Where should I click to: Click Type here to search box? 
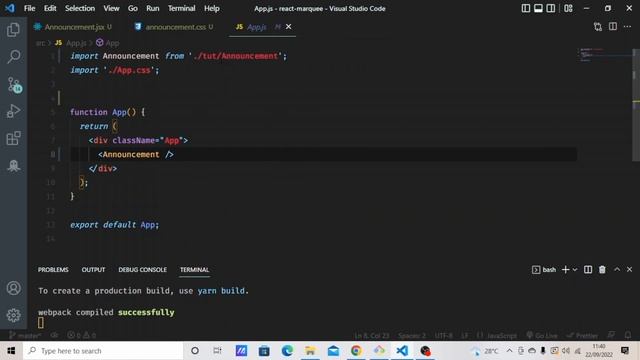[x=103, y=351]
